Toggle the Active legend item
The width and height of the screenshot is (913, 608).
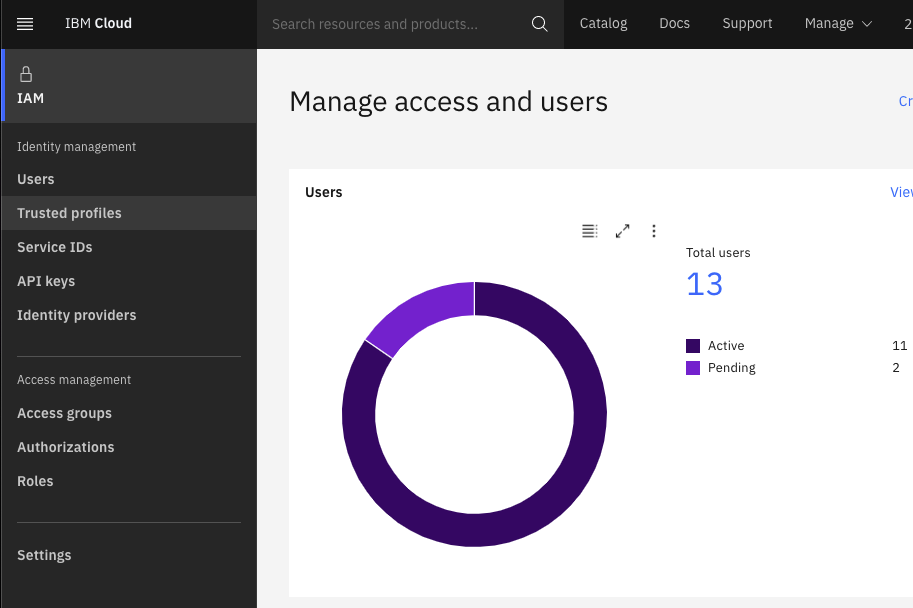(x=715, y=346)
